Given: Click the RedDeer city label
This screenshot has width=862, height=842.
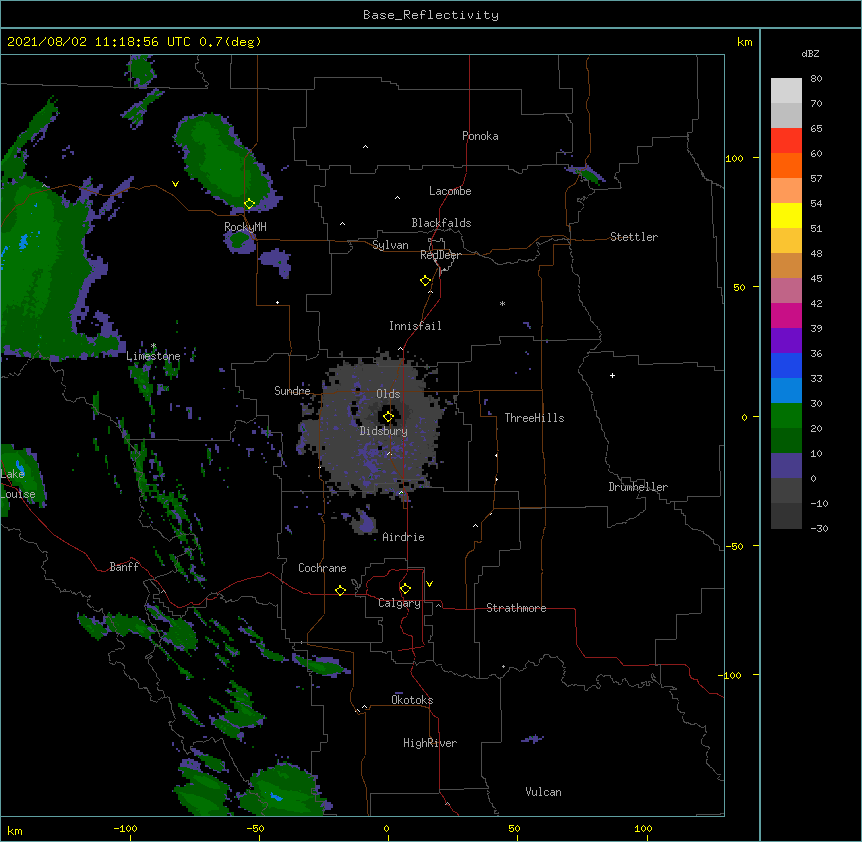Looking at the screenshot, I should 440,255.
